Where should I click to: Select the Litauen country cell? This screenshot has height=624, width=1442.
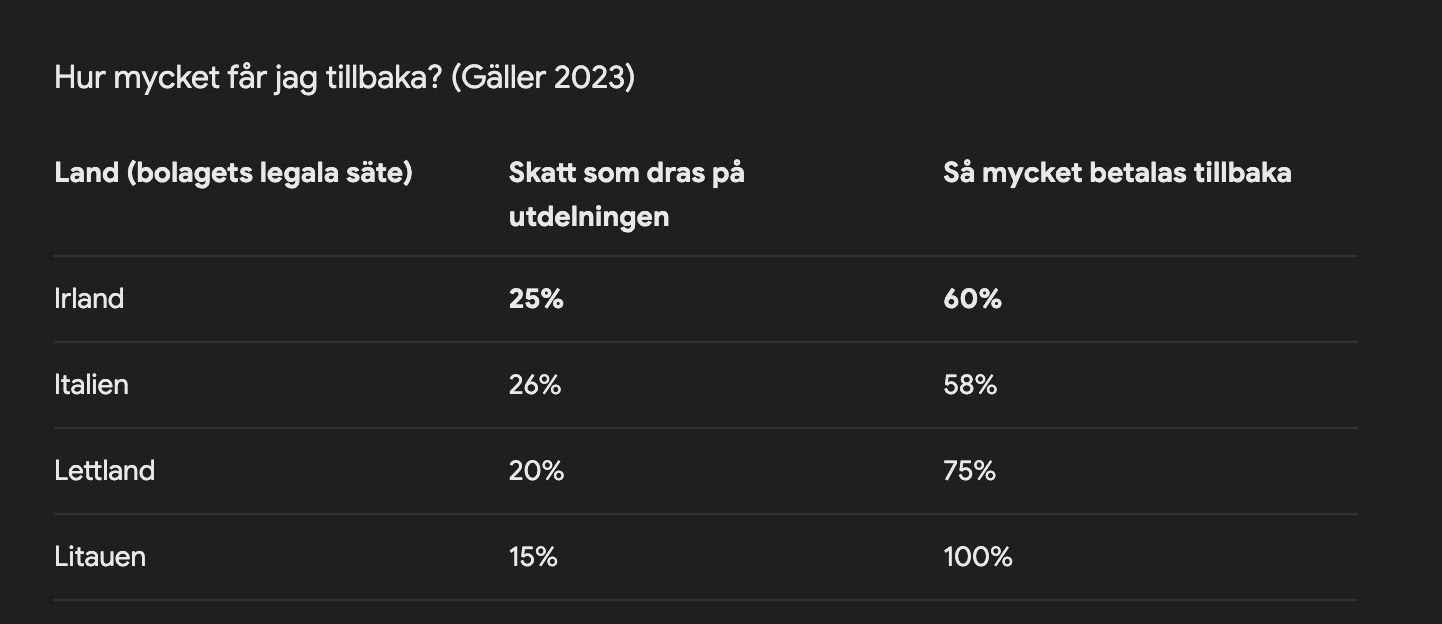point(100,557)
